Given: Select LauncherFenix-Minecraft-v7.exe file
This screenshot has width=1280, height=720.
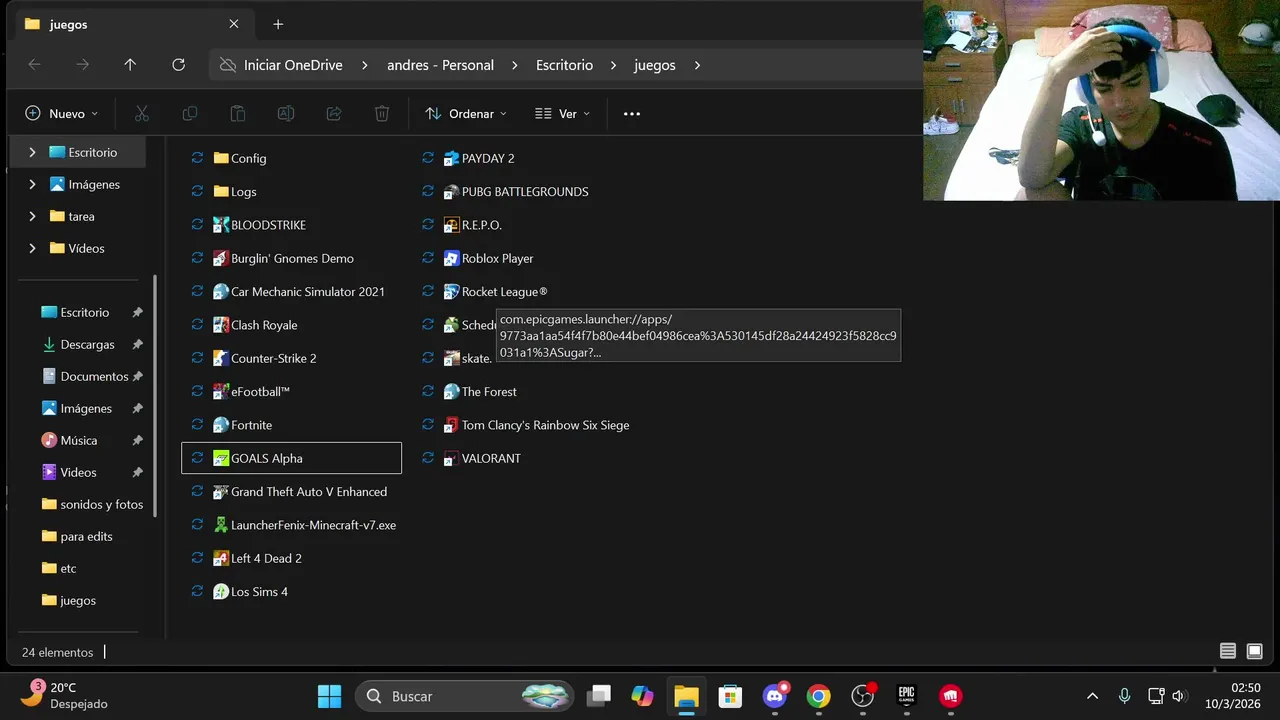Looking at the screenshot, I should (x=305, y=525).
